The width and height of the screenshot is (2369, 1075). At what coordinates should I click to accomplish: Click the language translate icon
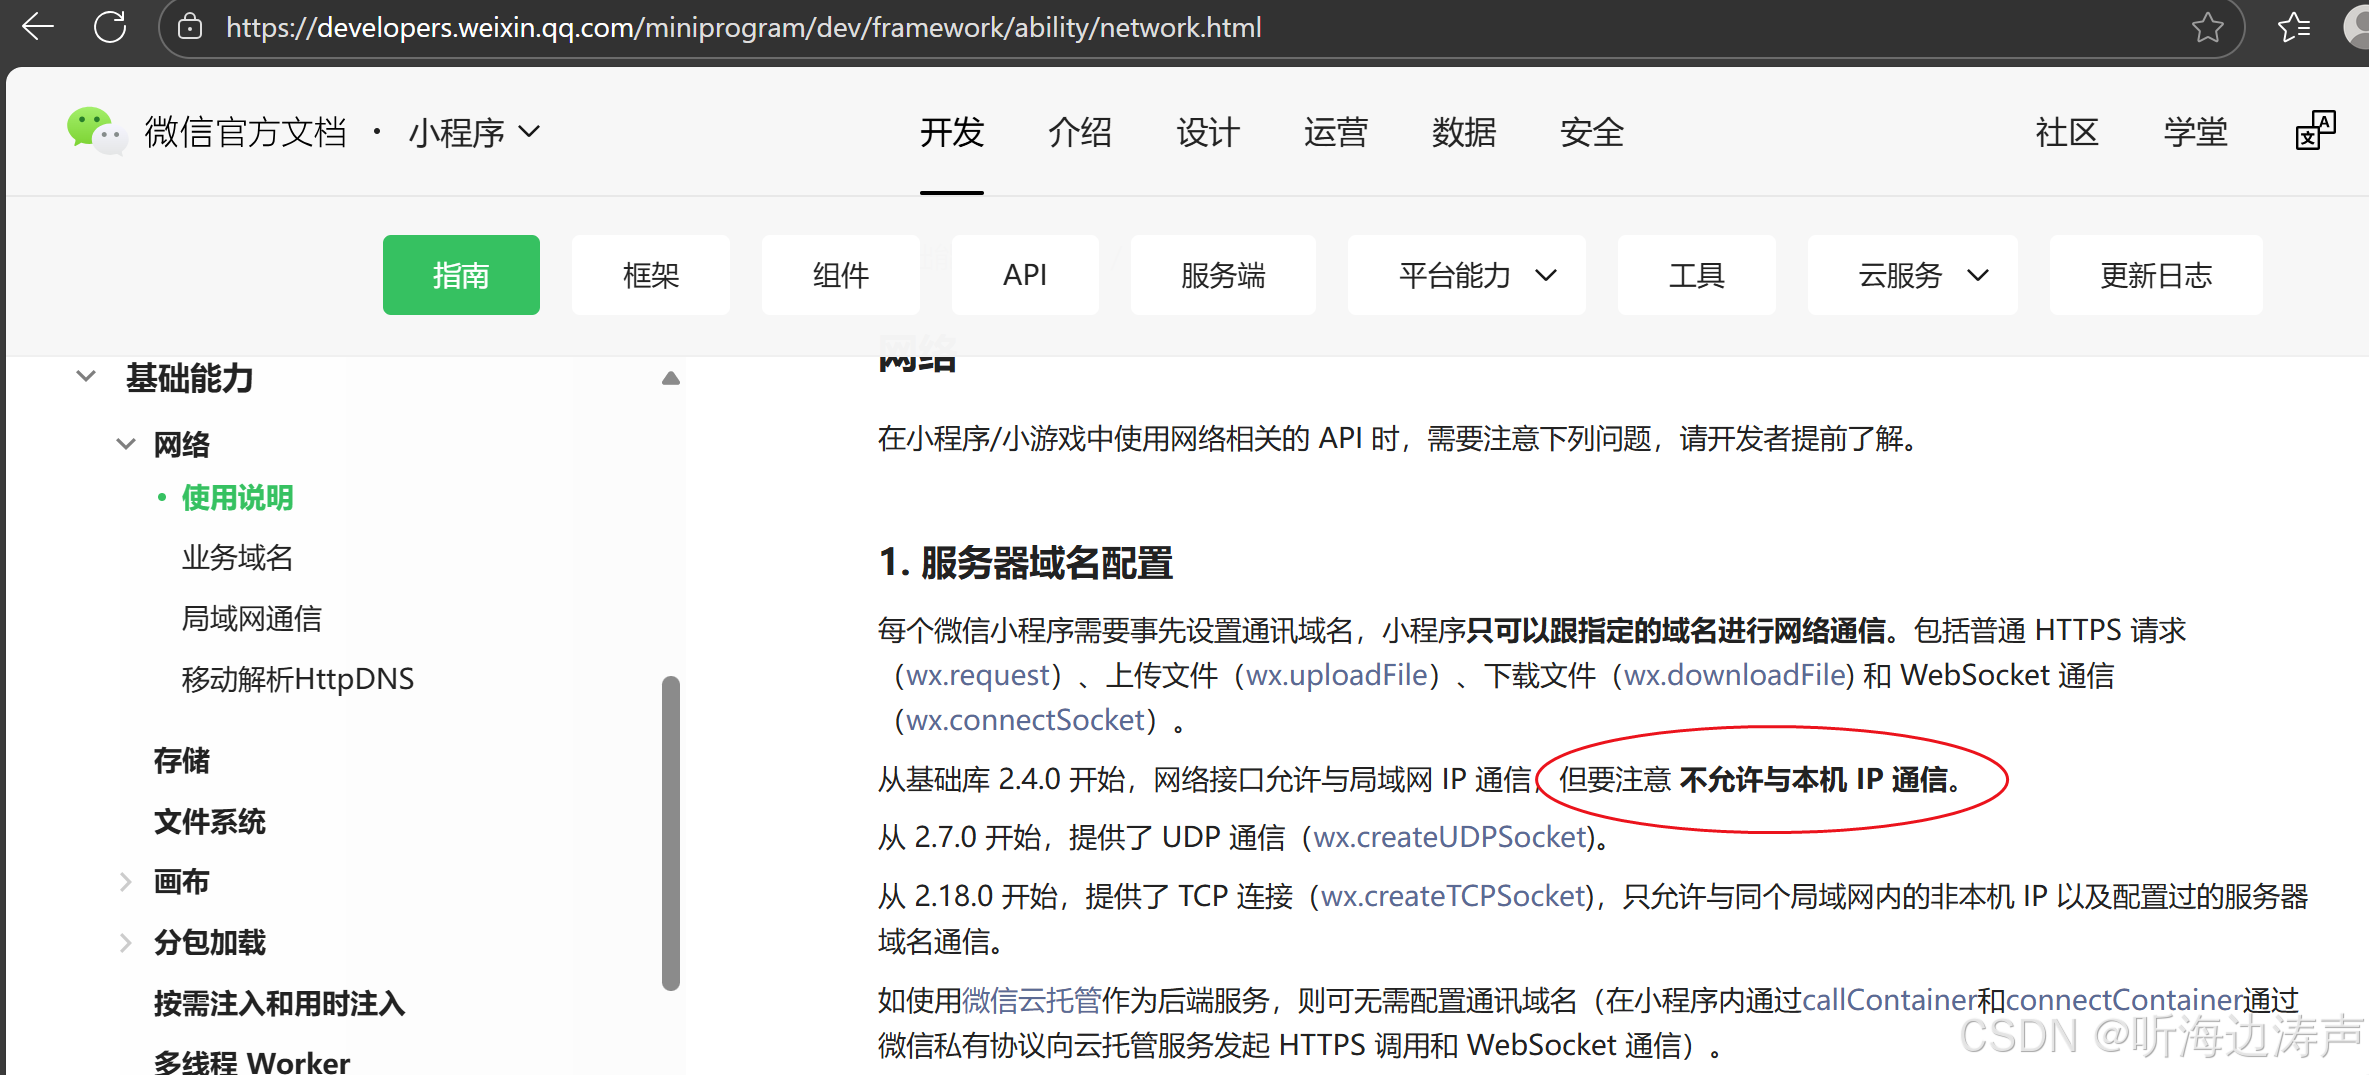(x=2315, y=131)
